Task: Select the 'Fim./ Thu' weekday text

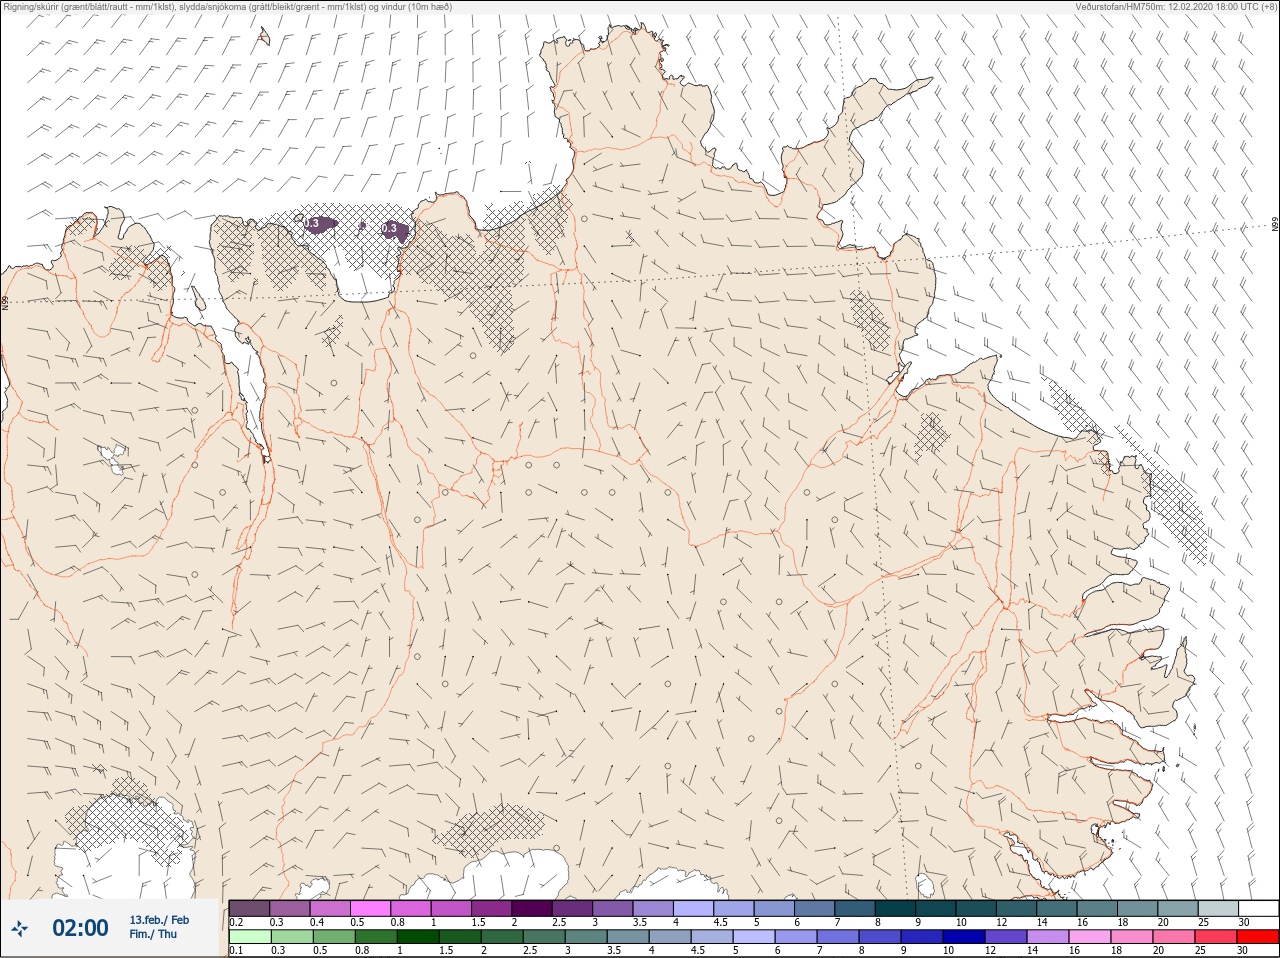Action: click(x=153, y=934)
